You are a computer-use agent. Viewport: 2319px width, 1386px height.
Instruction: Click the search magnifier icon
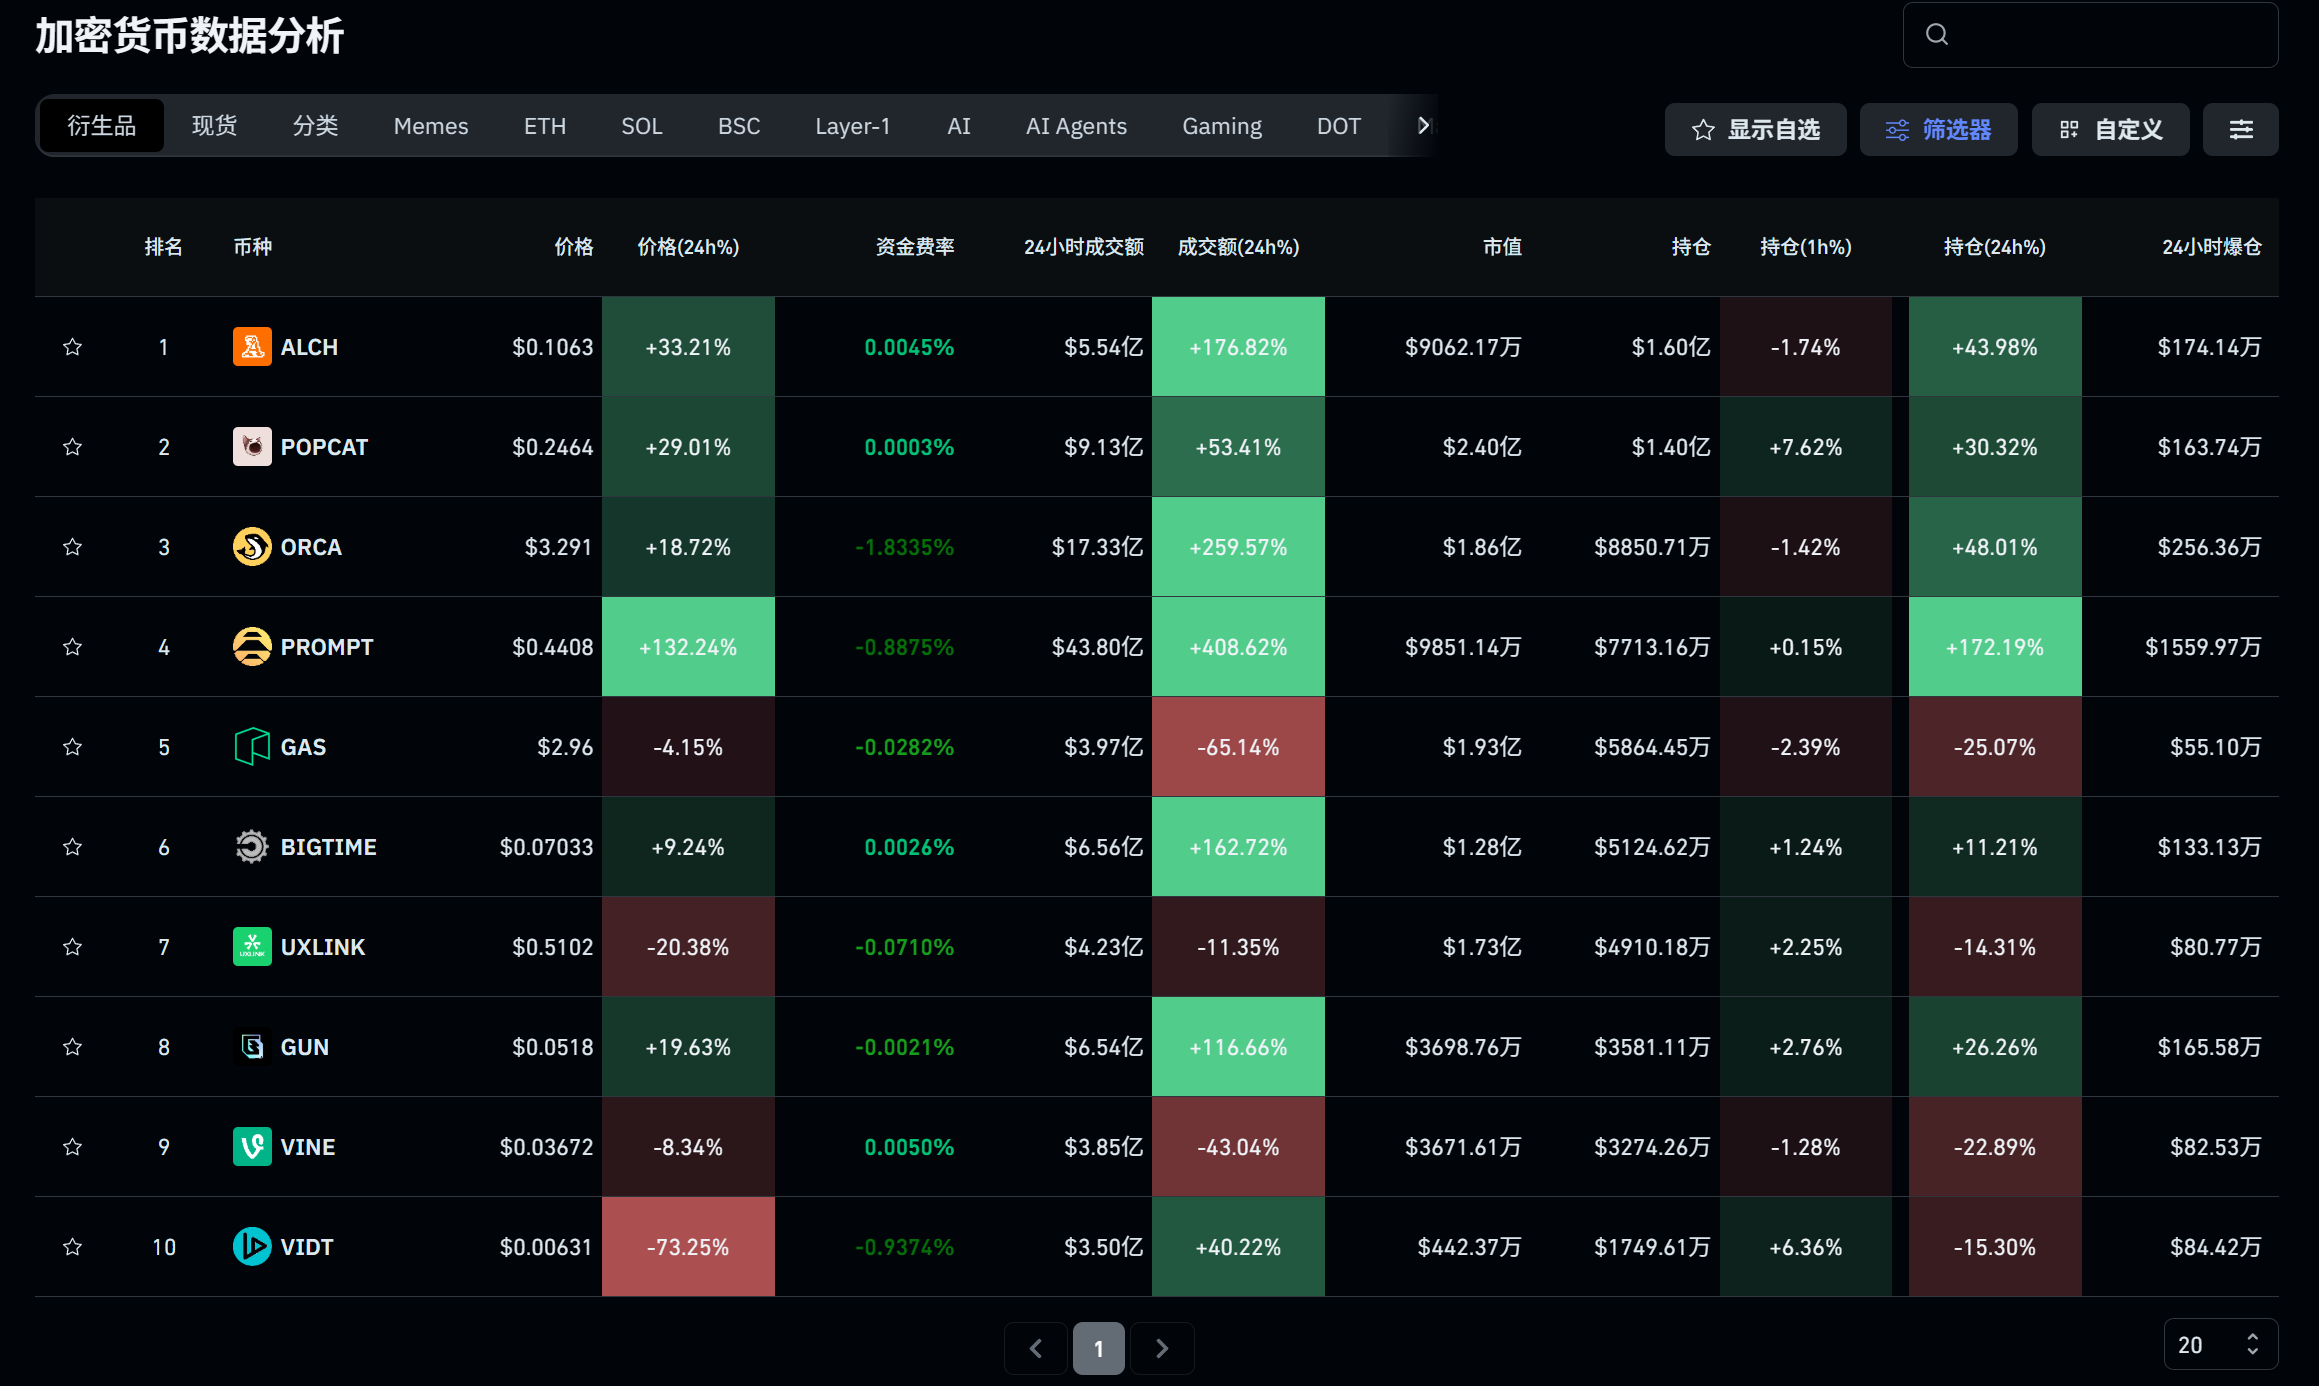click(1937, 35)
